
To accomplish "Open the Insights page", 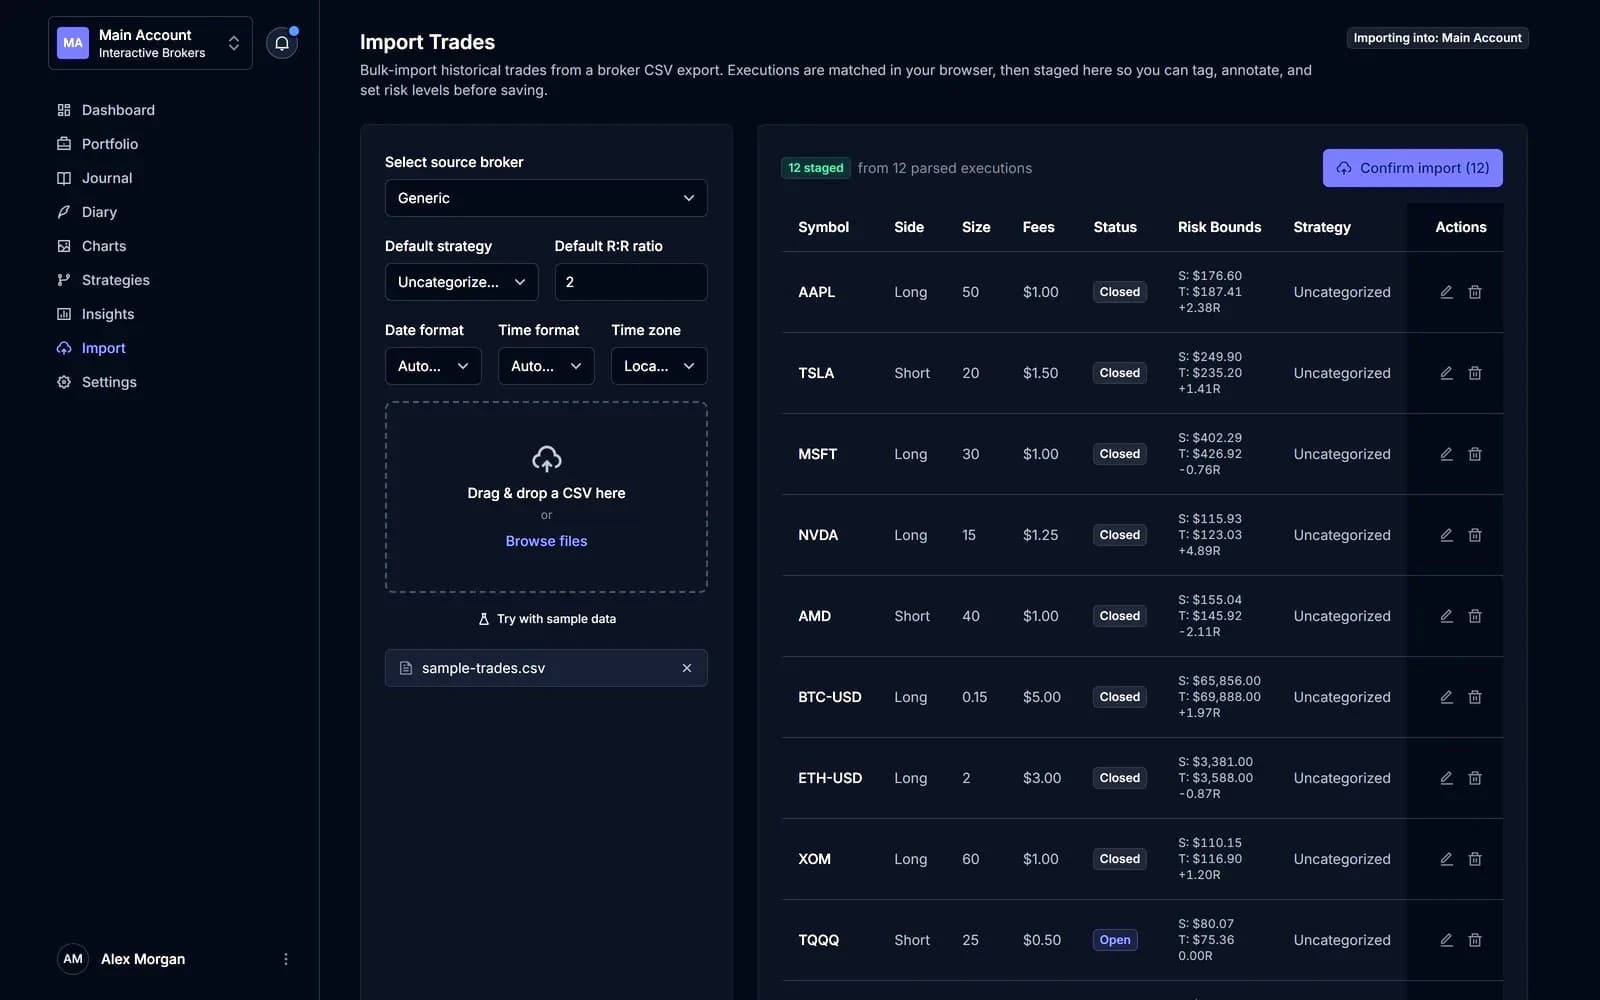I will coord(108,314).
